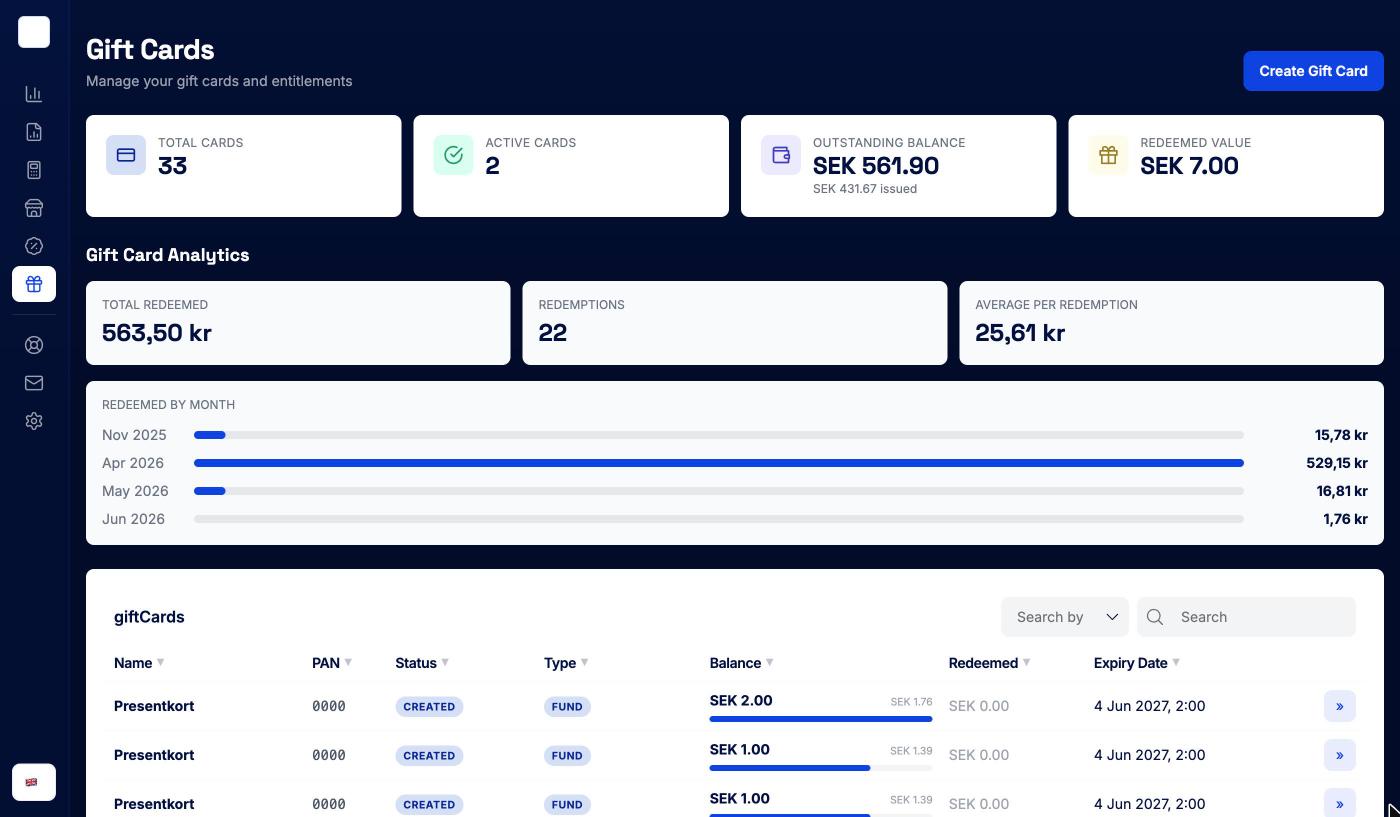Click the 16,81 kr amount for May 2026
This screenshot has width=1400, height=817.
(x=1342, y=491)
